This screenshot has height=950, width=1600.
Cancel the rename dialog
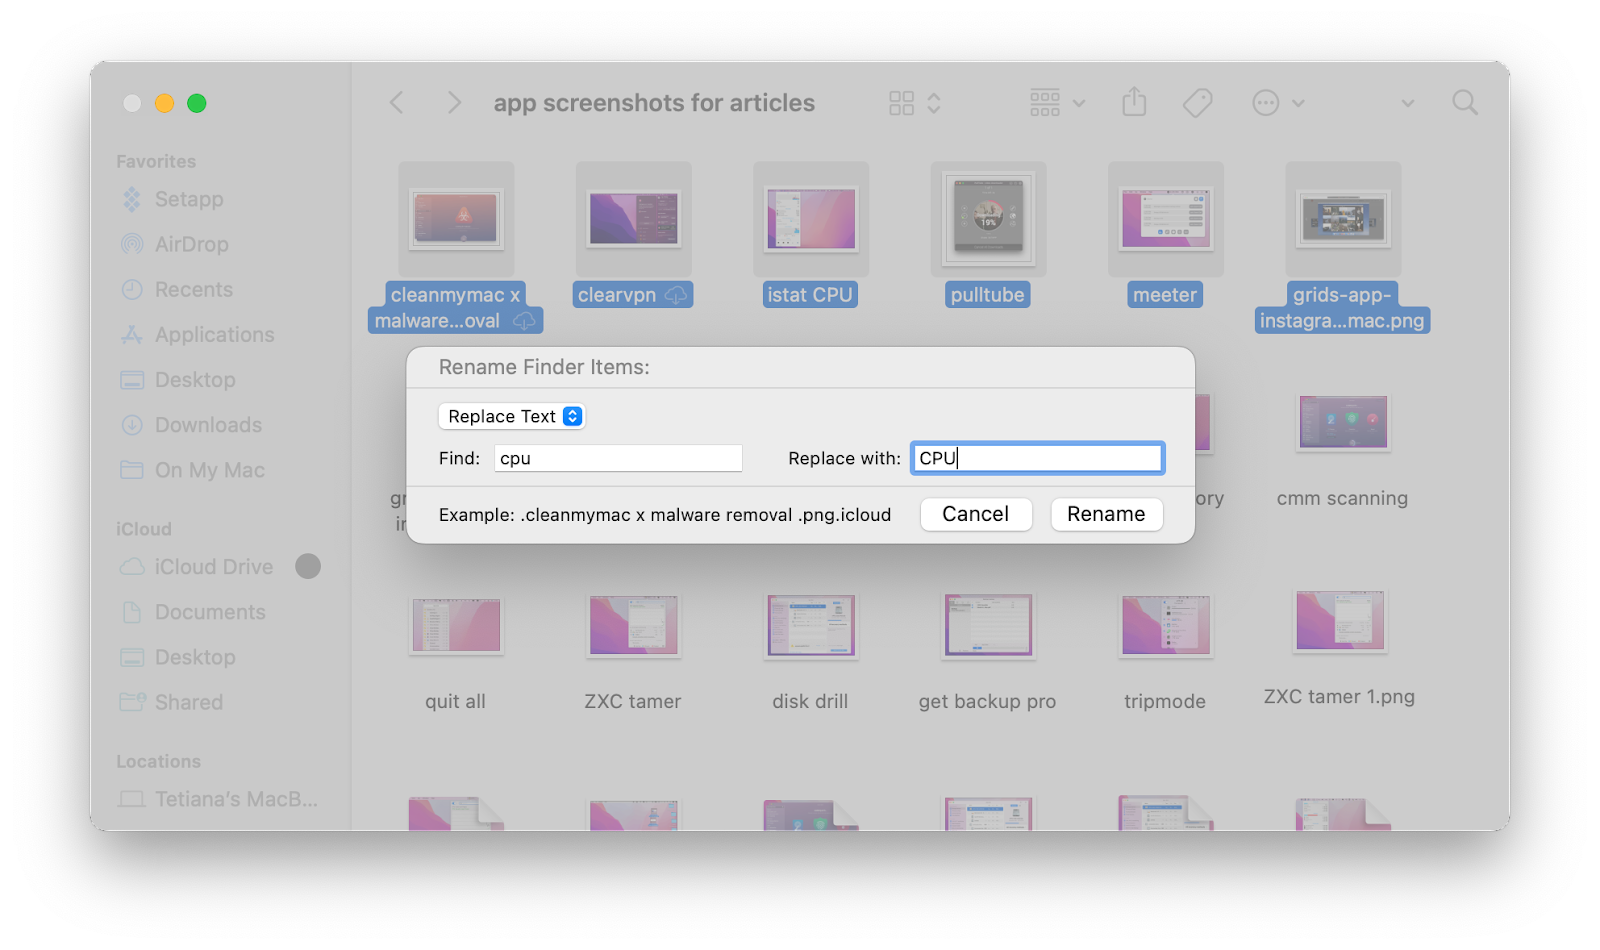[x=975, y=514]
